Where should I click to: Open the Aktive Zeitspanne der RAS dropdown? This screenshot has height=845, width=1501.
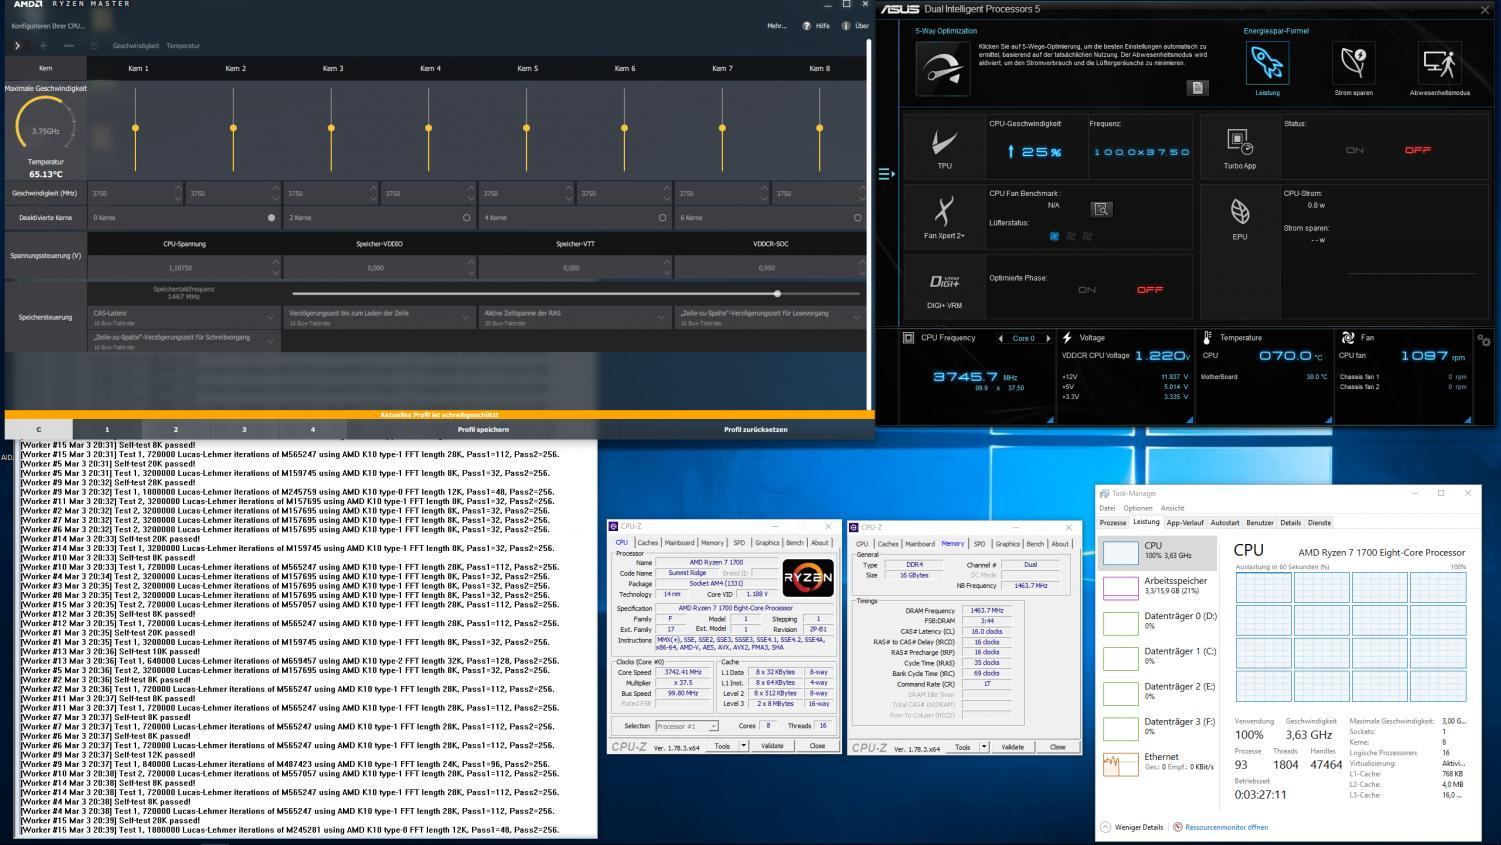[x=575, y=317]
